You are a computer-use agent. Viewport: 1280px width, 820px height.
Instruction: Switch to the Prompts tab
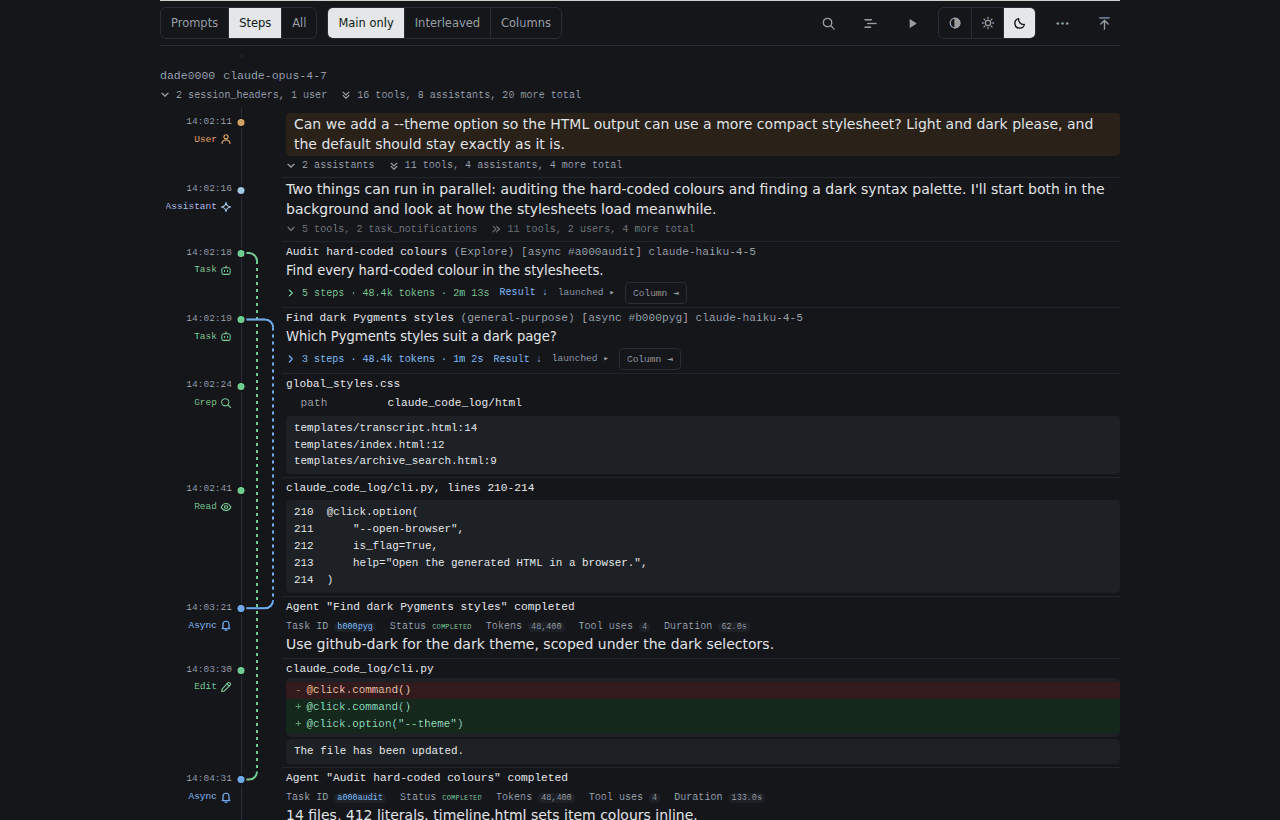click(x=194, y=23)
